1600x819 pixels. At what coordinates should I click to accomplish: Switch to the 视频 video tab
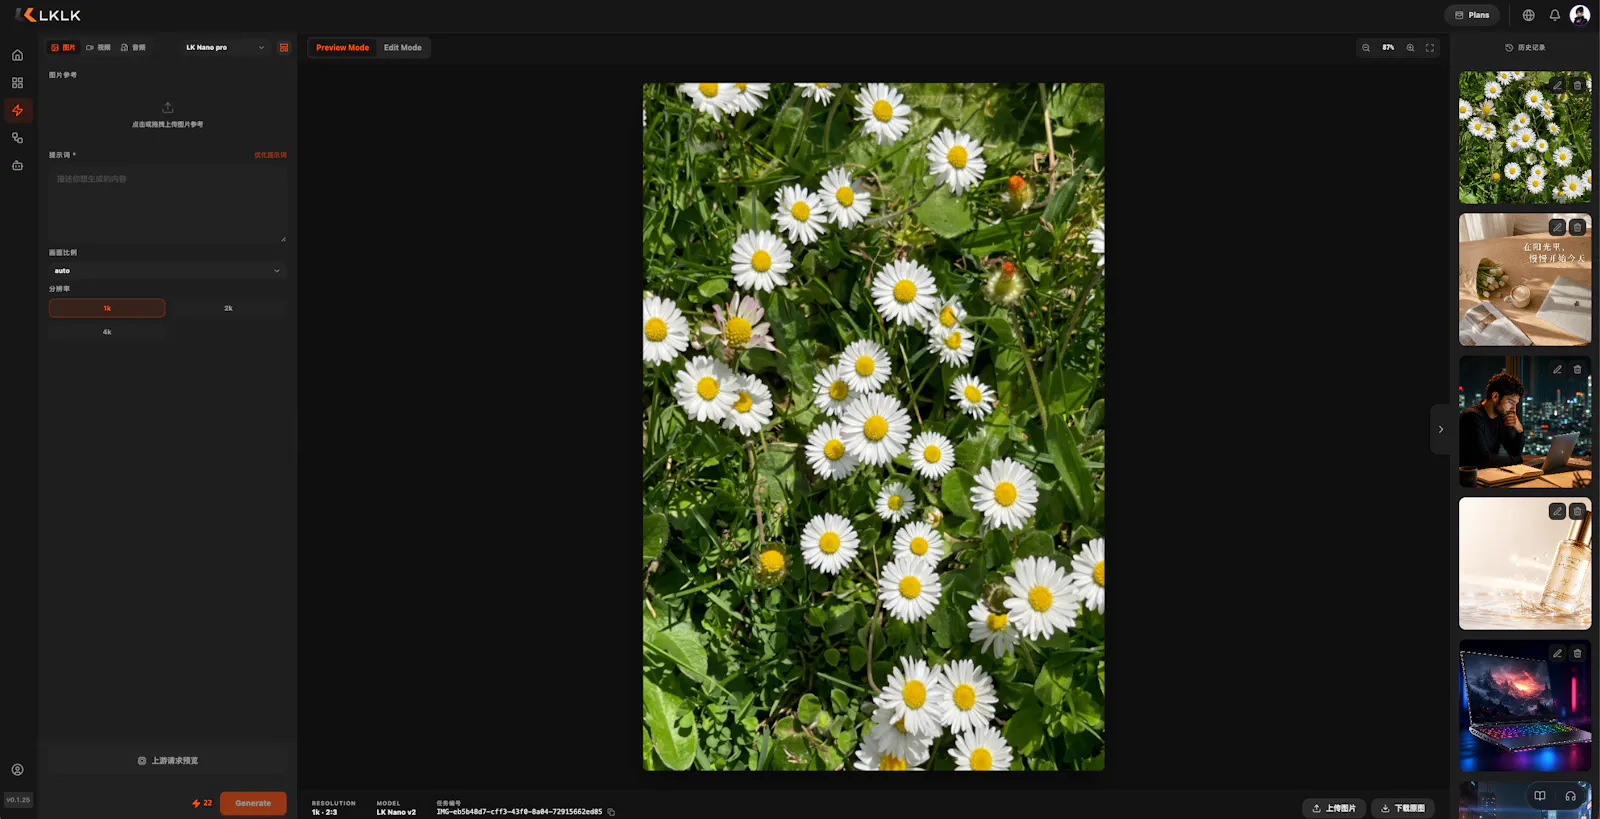[x=98, y=47]
